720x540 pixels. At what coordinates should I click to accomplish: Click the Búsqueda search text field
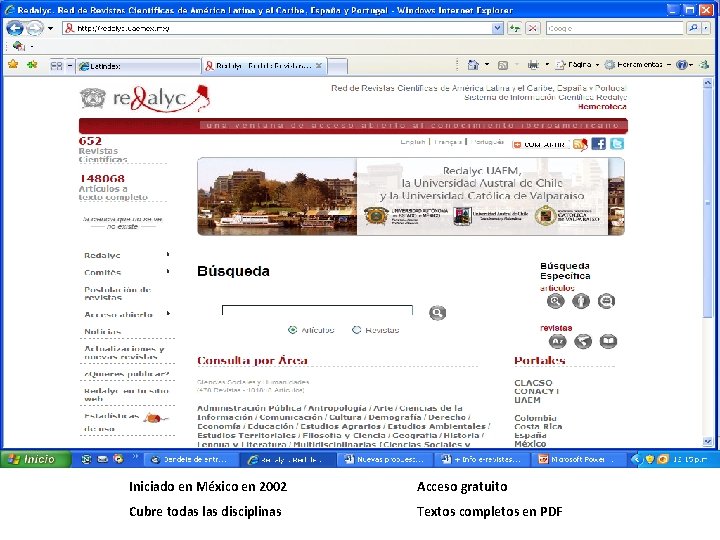pos(317,311)
